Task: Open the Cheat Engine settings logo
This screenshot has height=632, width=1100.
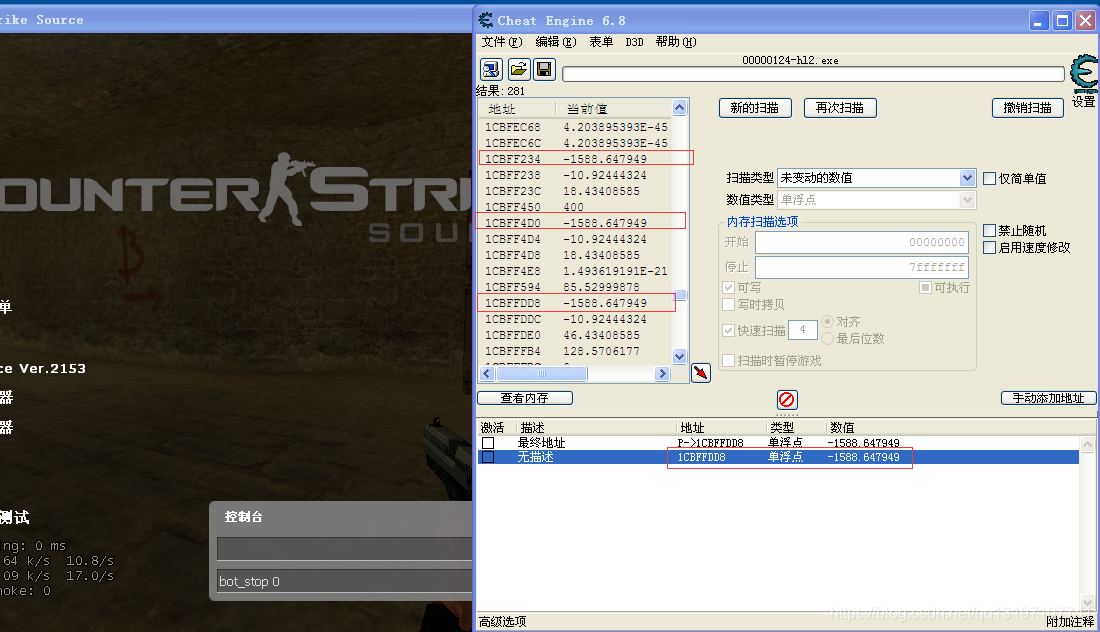Action: 1084,74
